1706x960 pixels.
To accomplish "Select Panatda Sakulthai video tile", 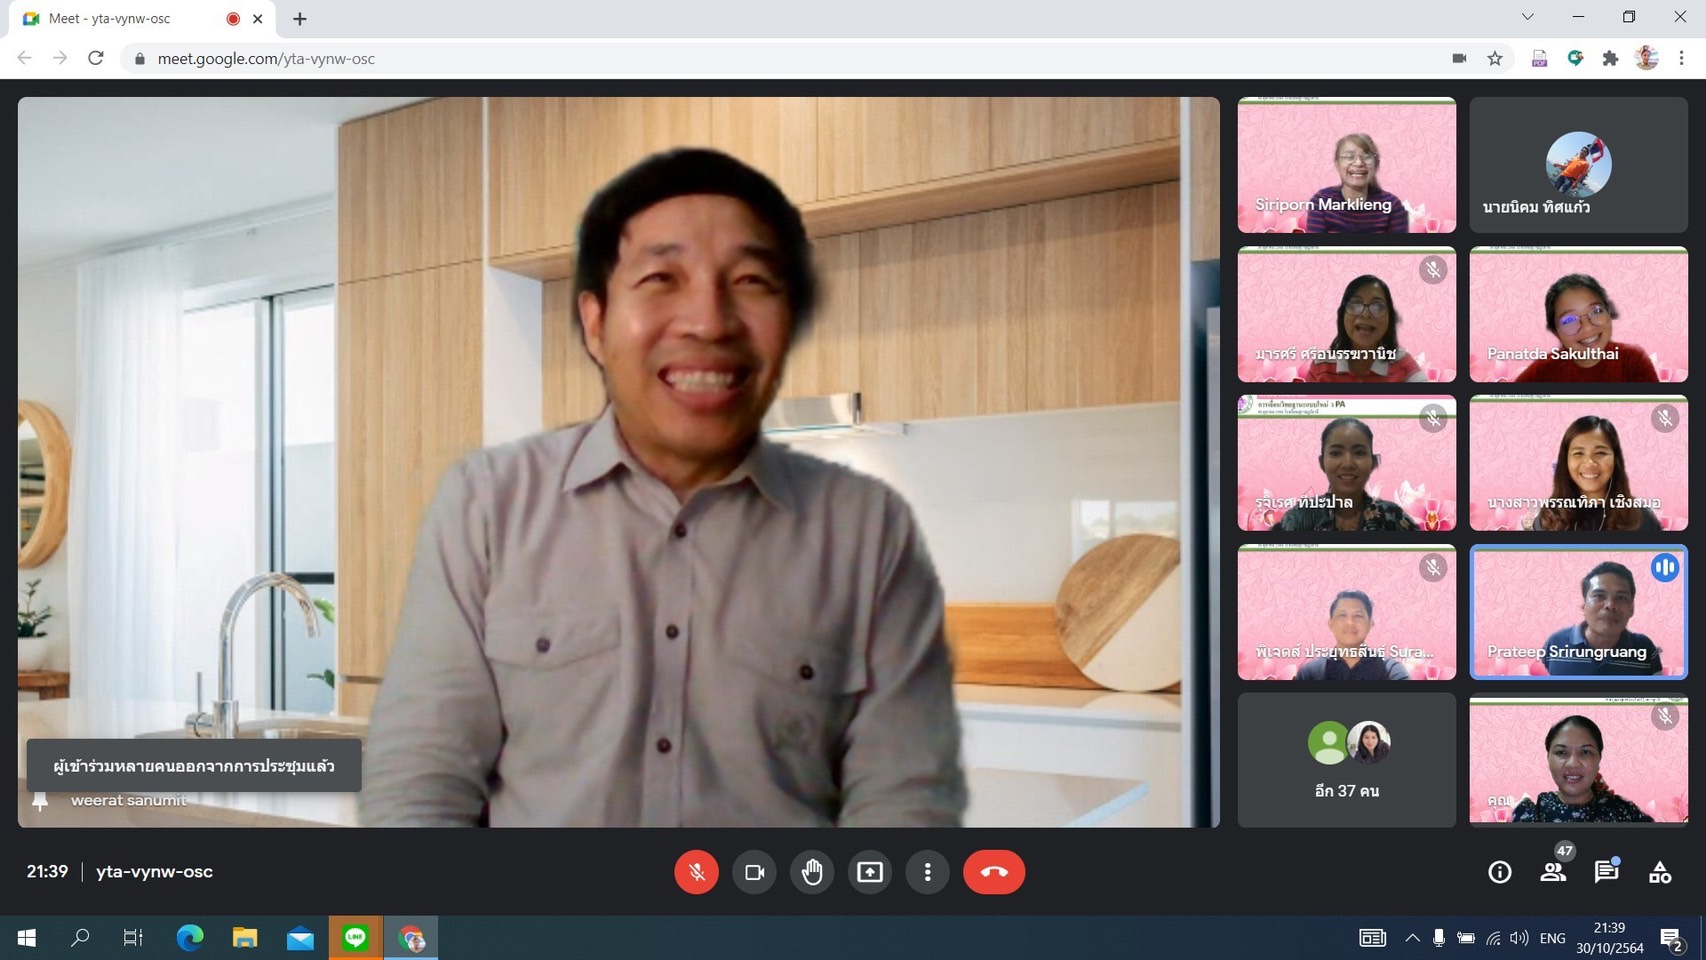I will pyautogui.click(x=1578, y=314).
